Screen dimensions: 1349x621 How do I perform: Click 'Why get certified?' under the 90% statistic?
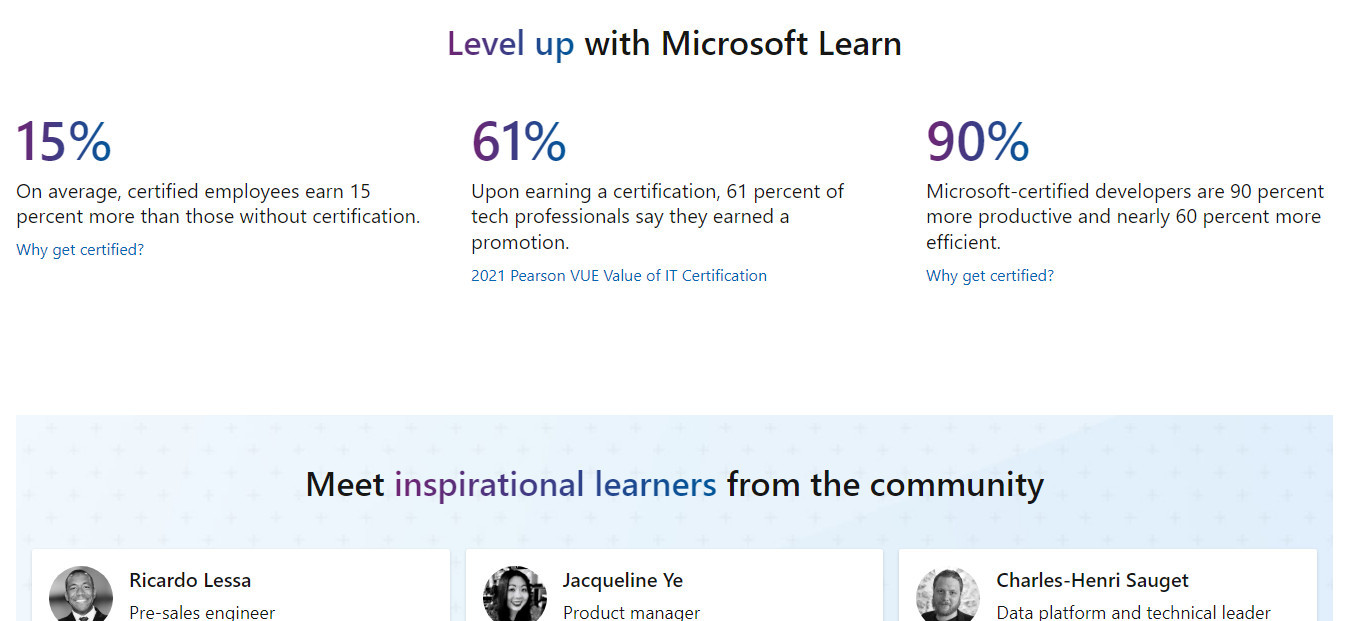(990, 276)
